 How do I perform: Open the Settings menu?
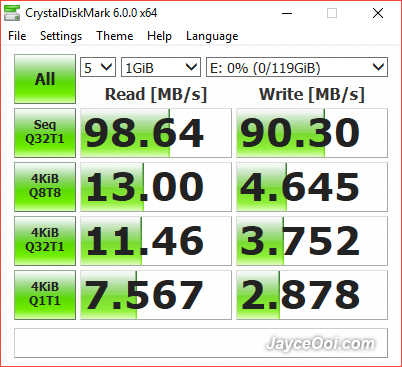[x=61, y=36]
